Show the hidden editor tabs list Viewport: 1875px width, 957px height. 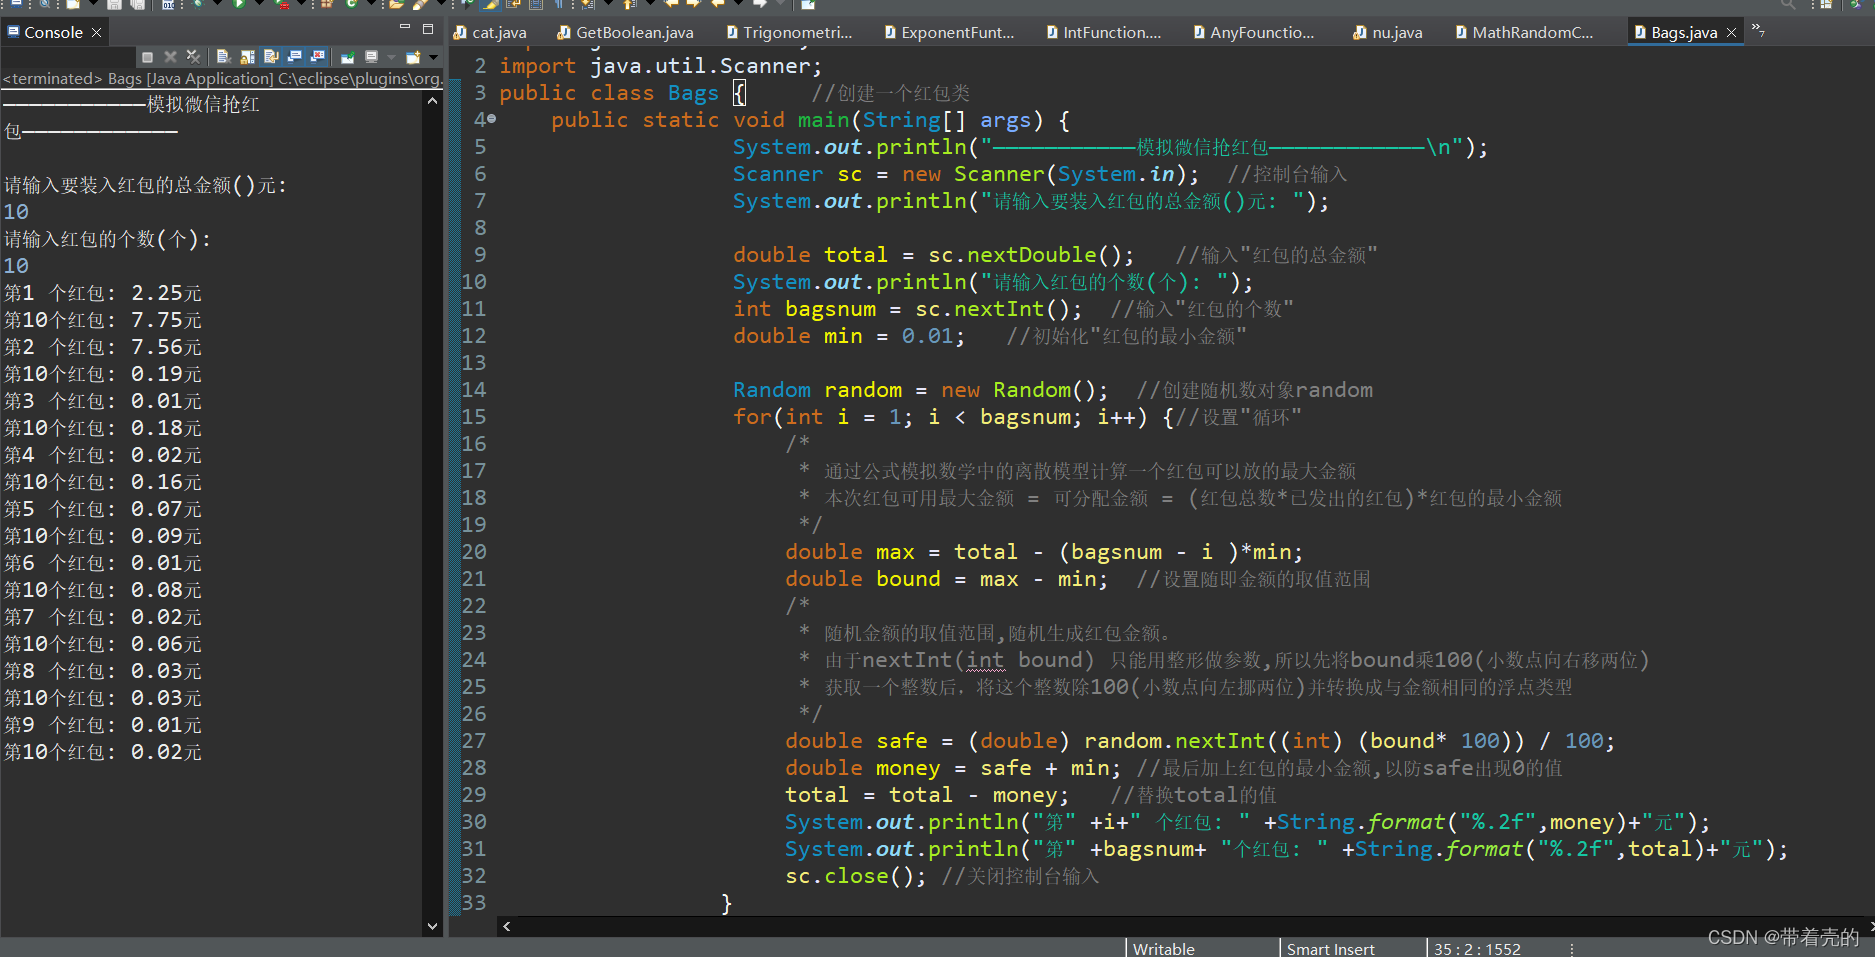coord(1758,31)
